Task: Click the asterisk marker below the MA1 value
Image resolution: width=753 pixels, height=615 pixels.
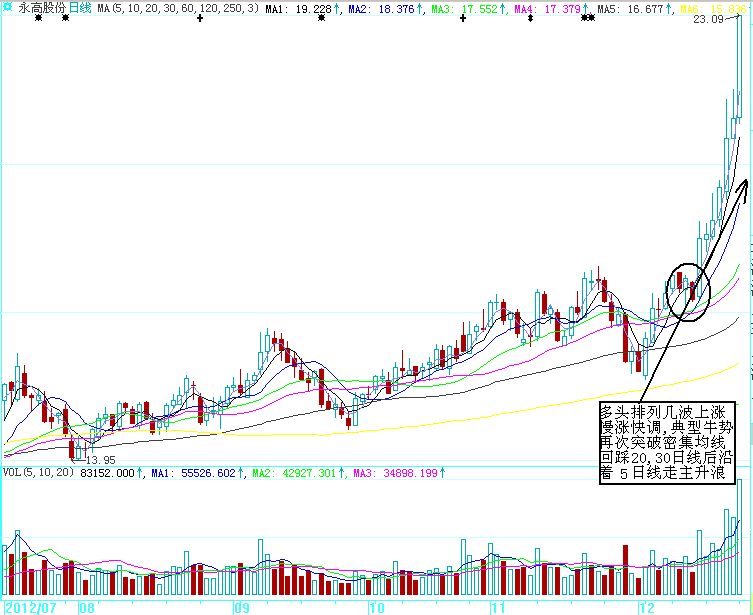Action: coord(321,19)
